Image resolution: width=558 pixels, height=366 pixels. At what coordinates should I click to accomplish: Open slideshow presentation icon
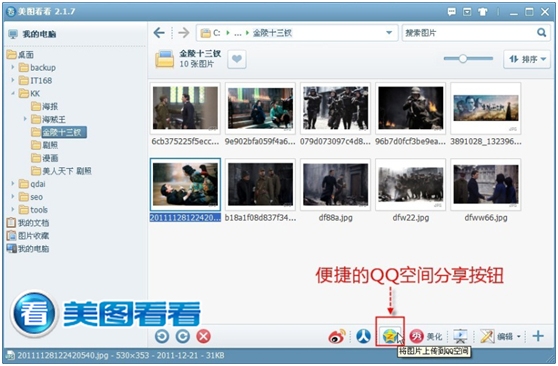pyautogui.click(x=460, y=336)
